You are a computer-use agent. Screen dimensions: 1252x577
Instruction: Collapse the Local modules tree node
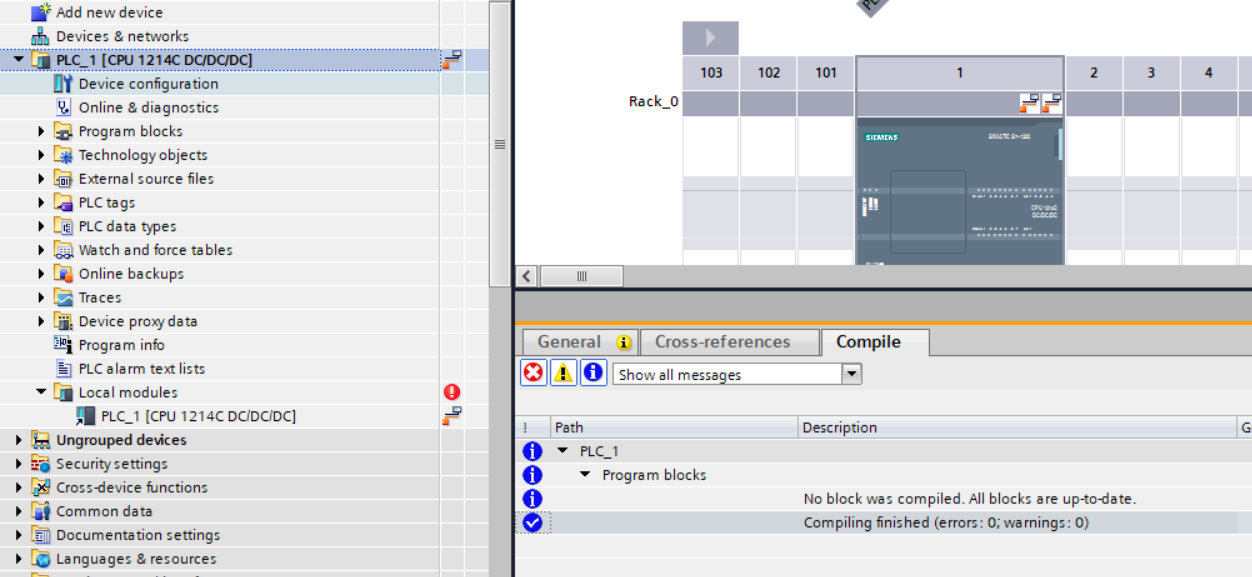[x=42, y=392]
